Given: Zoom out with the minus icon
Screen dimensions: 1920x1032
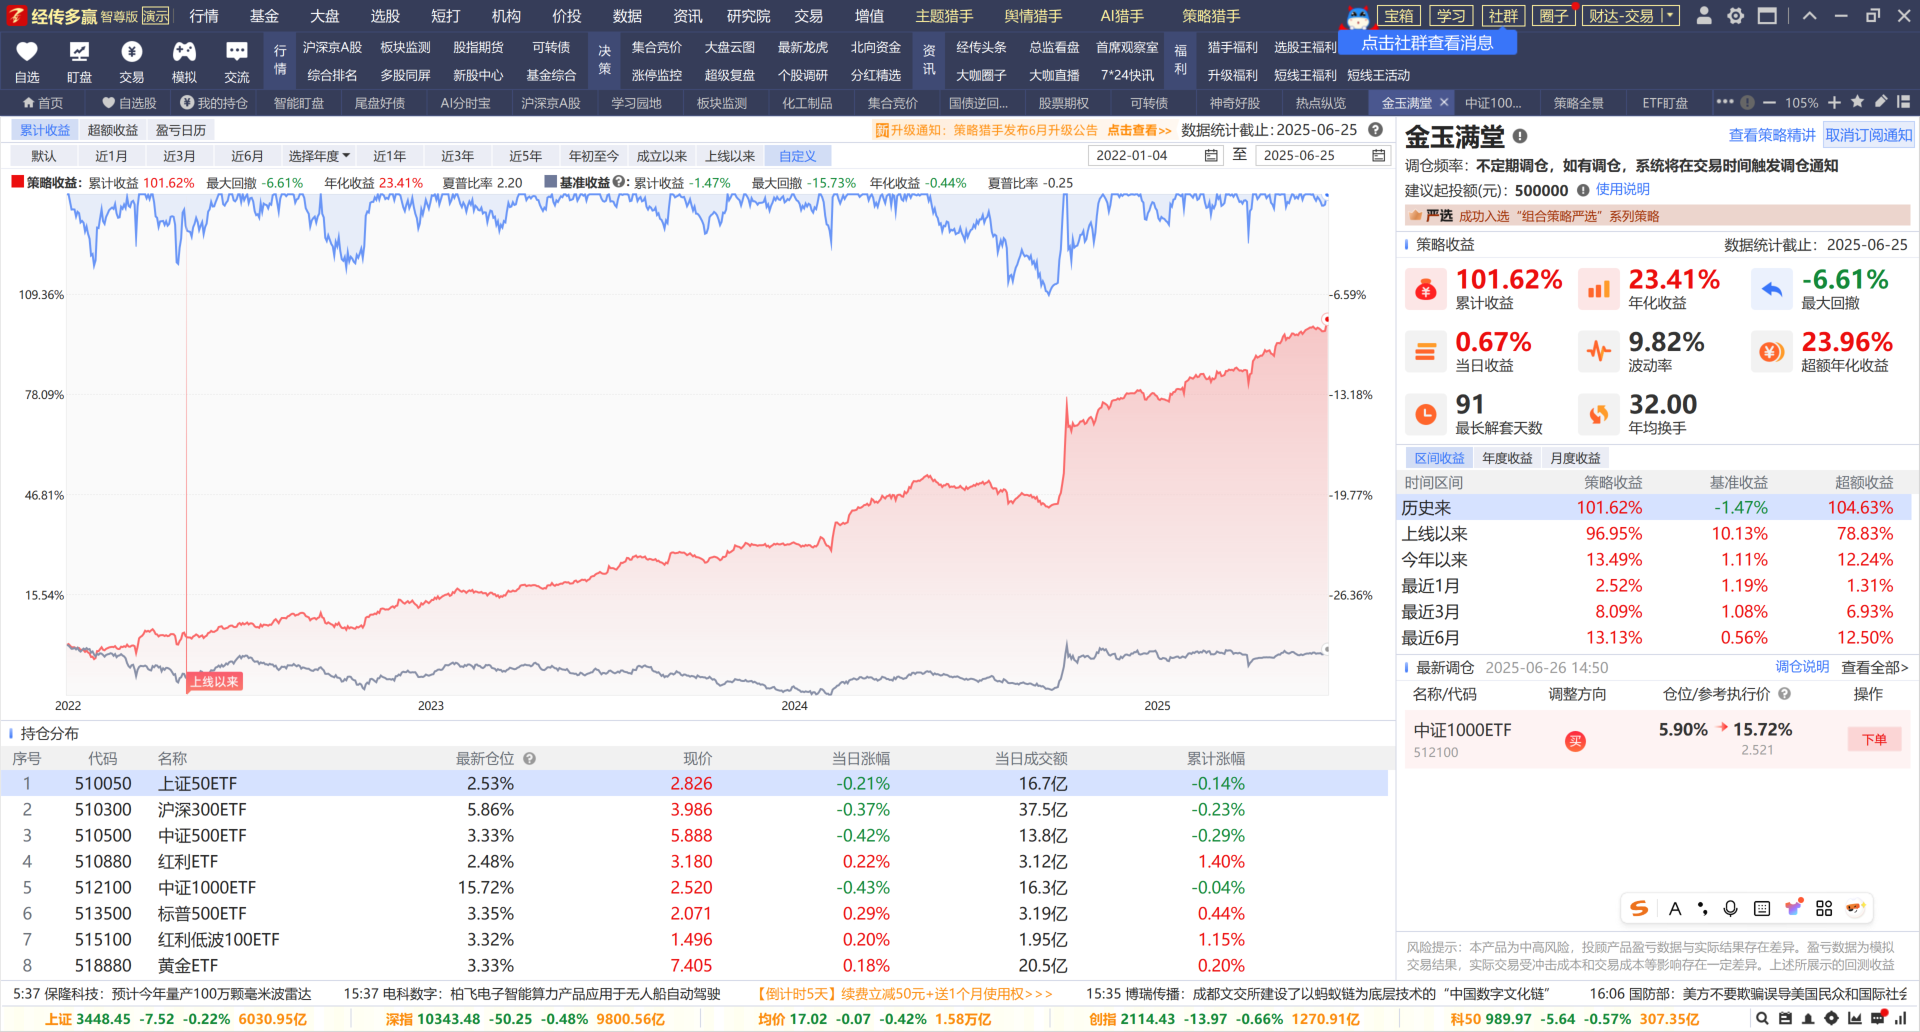Looking at the screenshot, I should pyautogui.click(x=1769, y=102).
